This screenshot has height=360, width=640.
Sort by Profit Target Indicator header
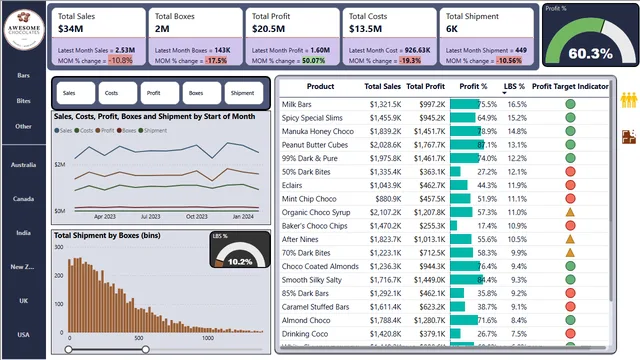tap(570, 87)
